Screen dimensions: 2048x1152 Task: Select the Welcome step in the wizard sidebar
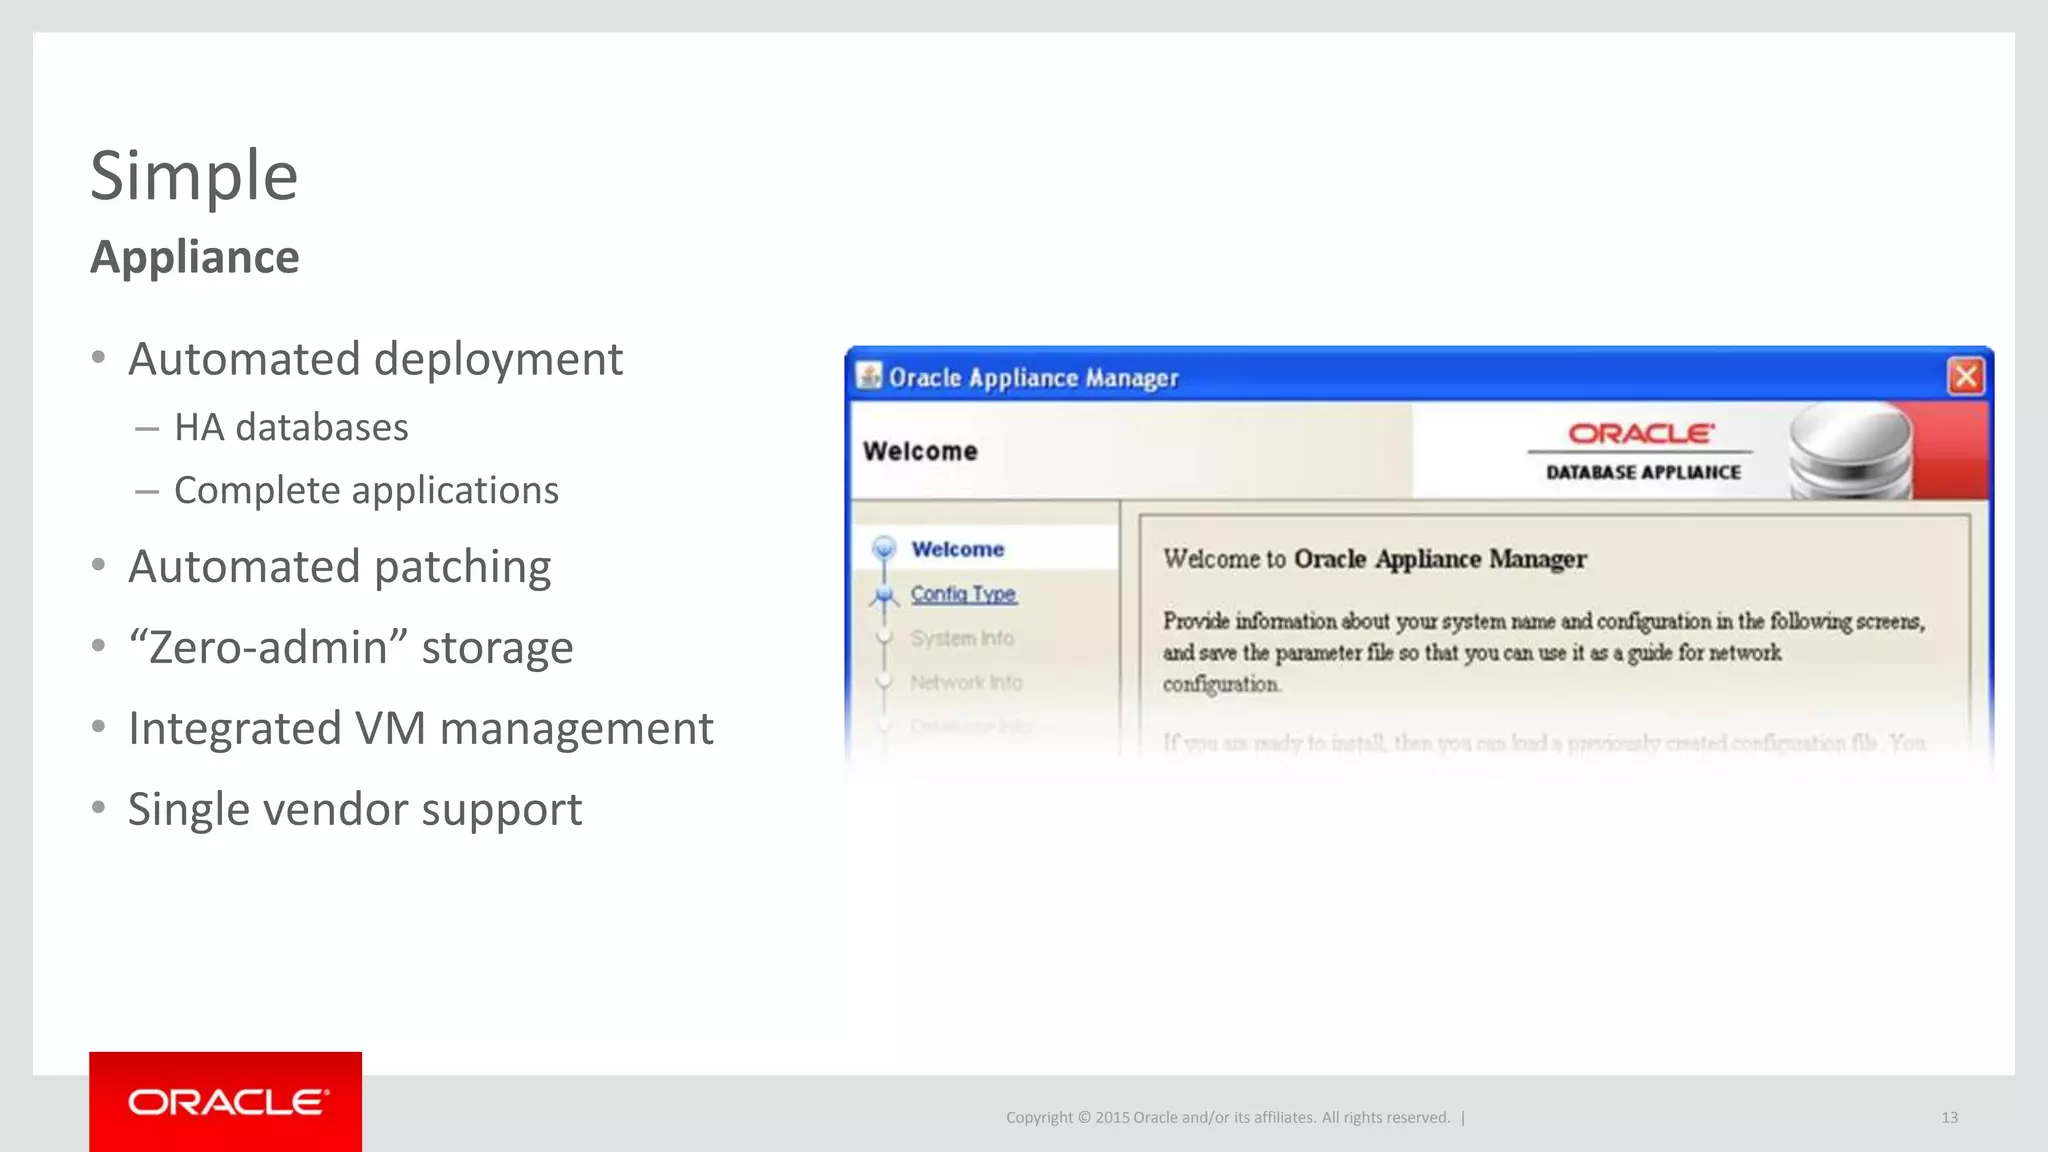click(x=957, y=549)
